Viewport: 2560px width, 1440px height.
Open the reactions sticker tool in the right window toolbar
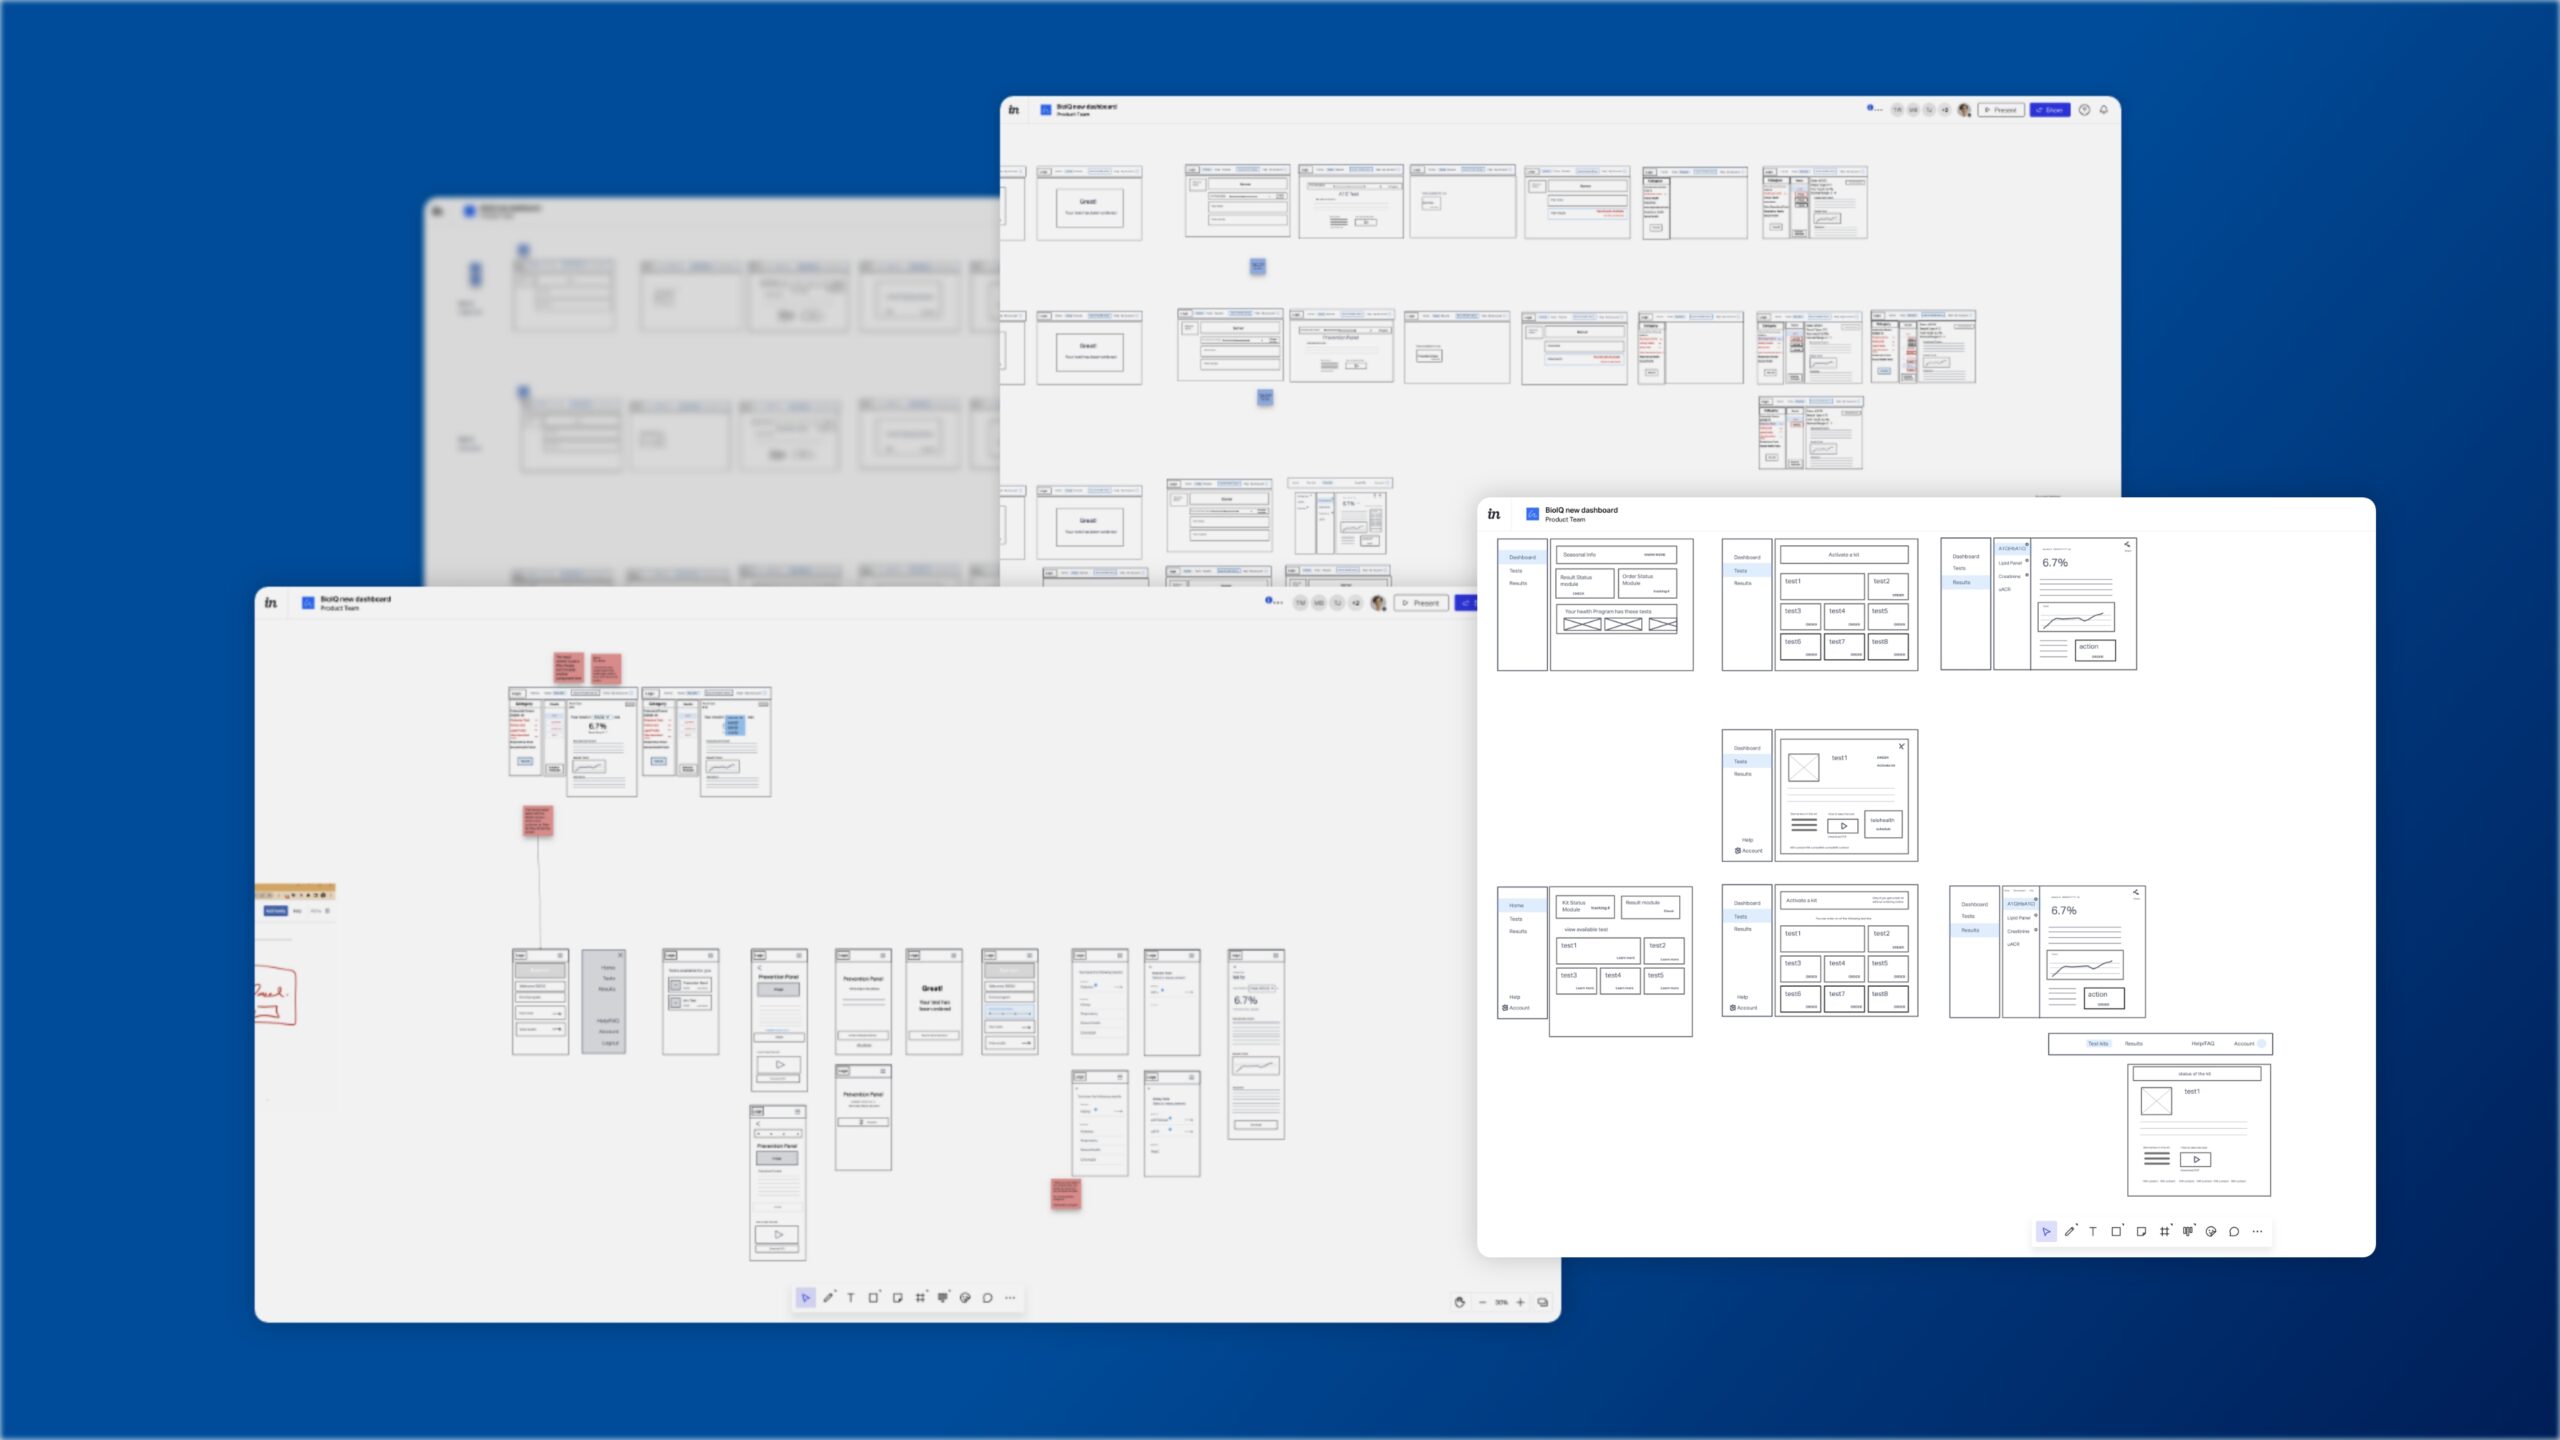pyautogui.click(x=2211, y=1232)
